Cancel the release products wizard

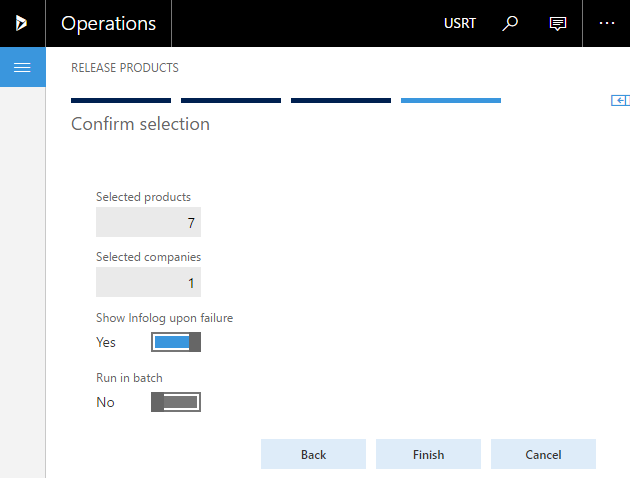tap(543, 454)
